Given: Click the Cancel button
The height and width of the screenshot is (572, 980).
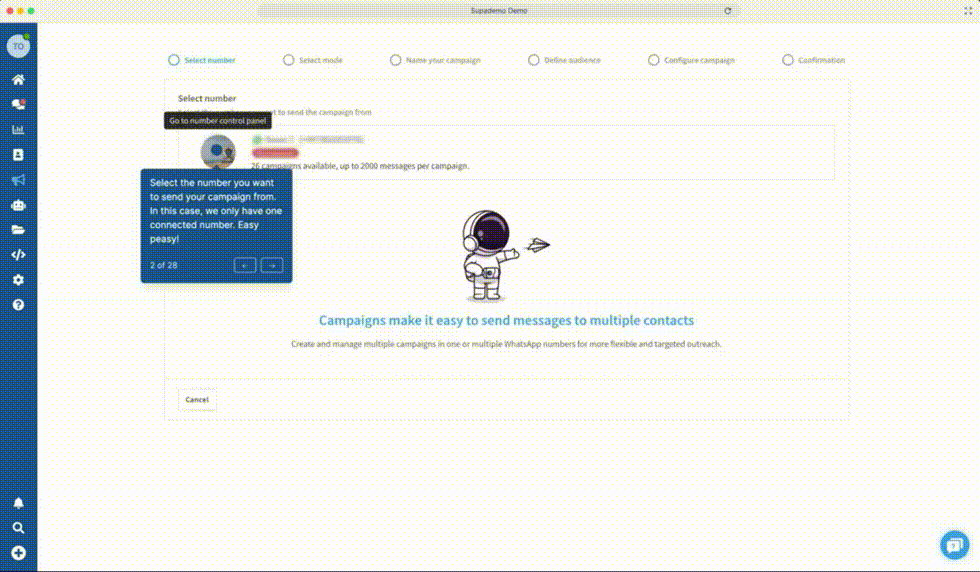Looking at the screenshot, I should [197, 400].
